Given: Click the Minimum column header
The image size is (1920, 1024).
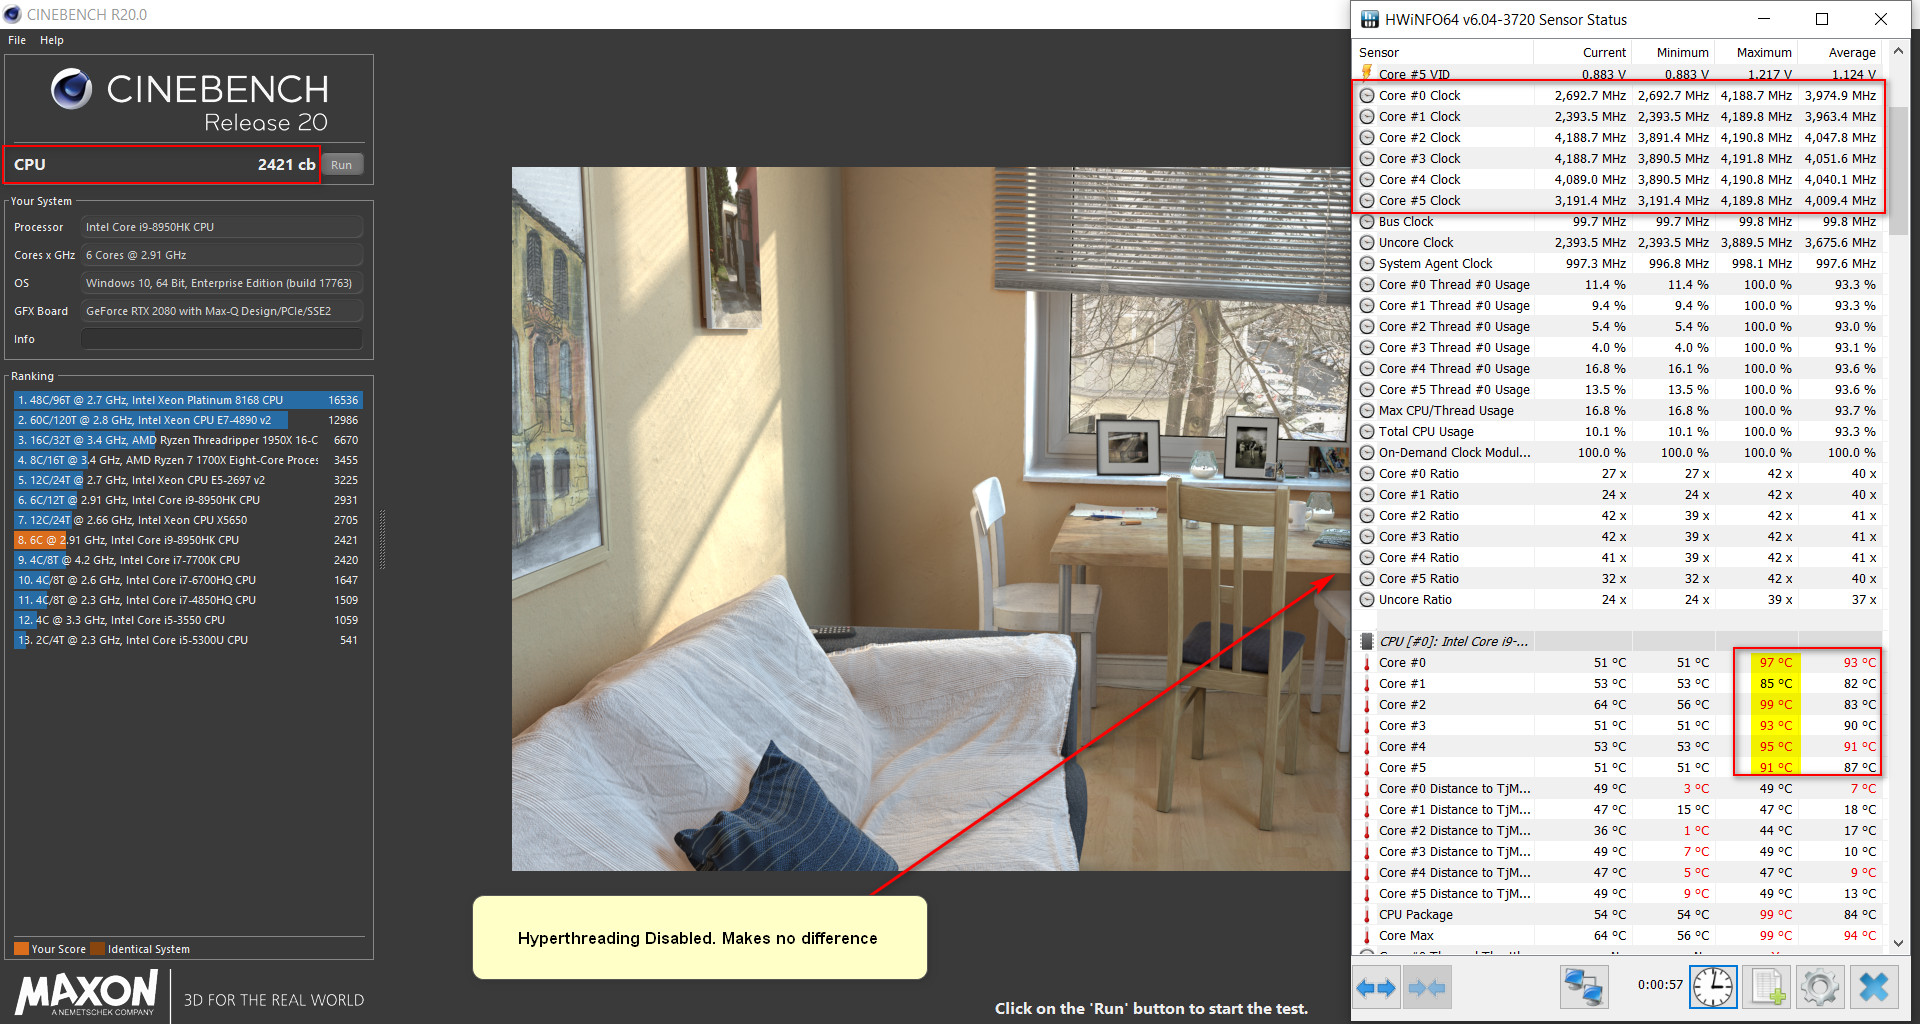Looking at the screenshot, I should (1674, 52).
